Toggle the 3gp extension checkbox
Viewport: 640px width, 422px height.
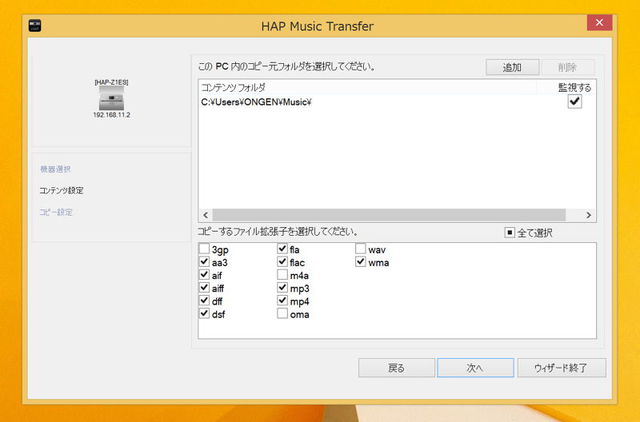[x=204, y=249]
